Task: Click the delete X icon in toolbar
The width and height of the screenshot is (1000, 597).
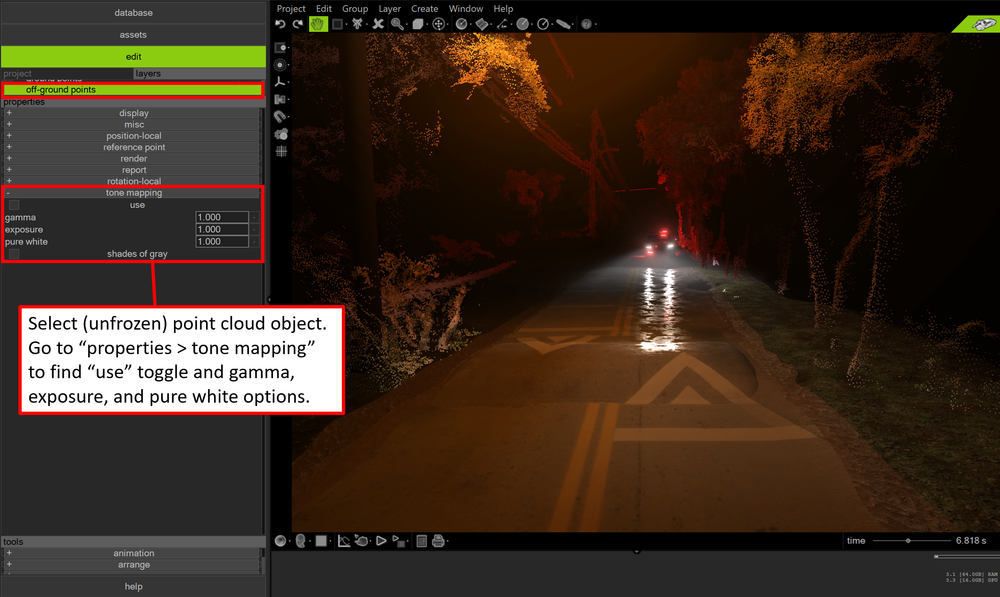Action: (x=378, y=24)
